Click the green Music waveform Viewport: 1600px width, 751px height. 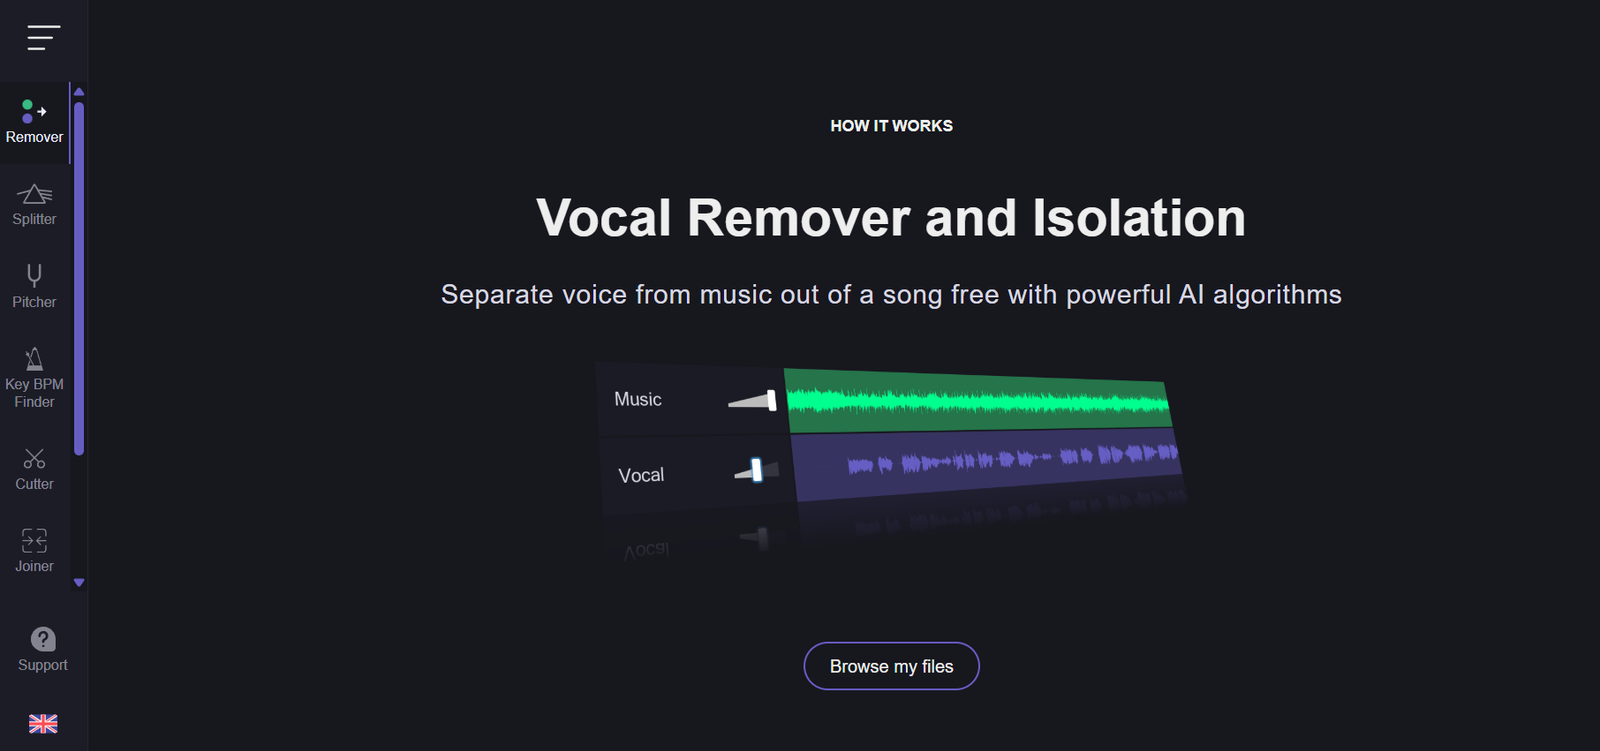pyautogui.click(x=978, y=402)
